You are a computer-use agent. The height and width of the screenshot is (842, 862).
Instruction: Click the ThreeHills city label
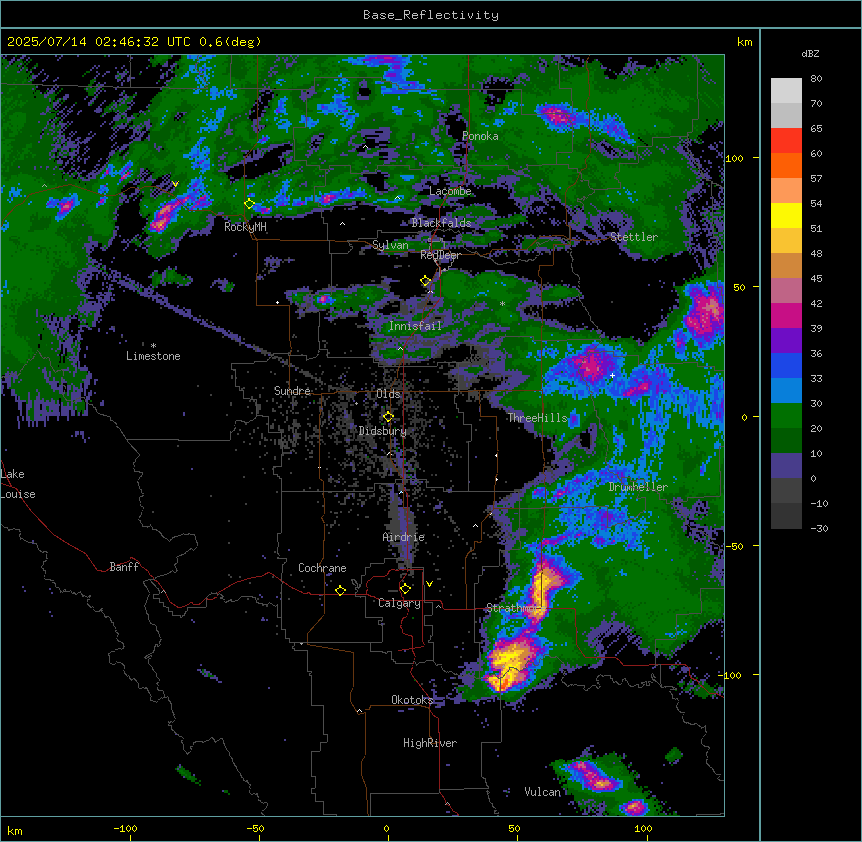pos(537,418)
